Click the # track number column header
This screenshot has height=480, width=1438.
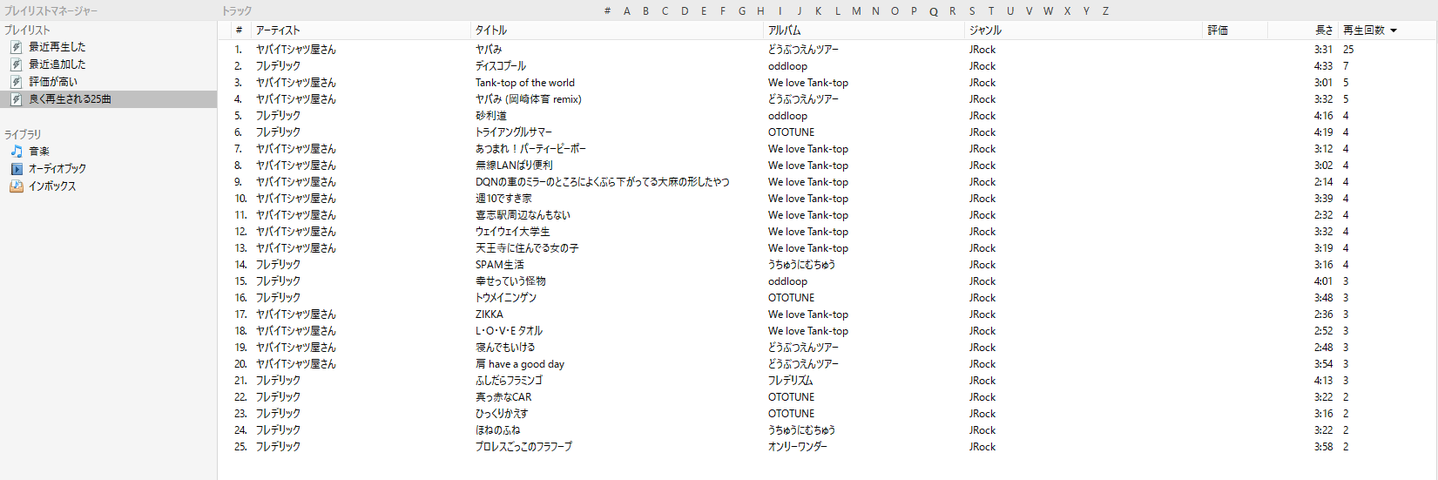[x=239, y=30]
